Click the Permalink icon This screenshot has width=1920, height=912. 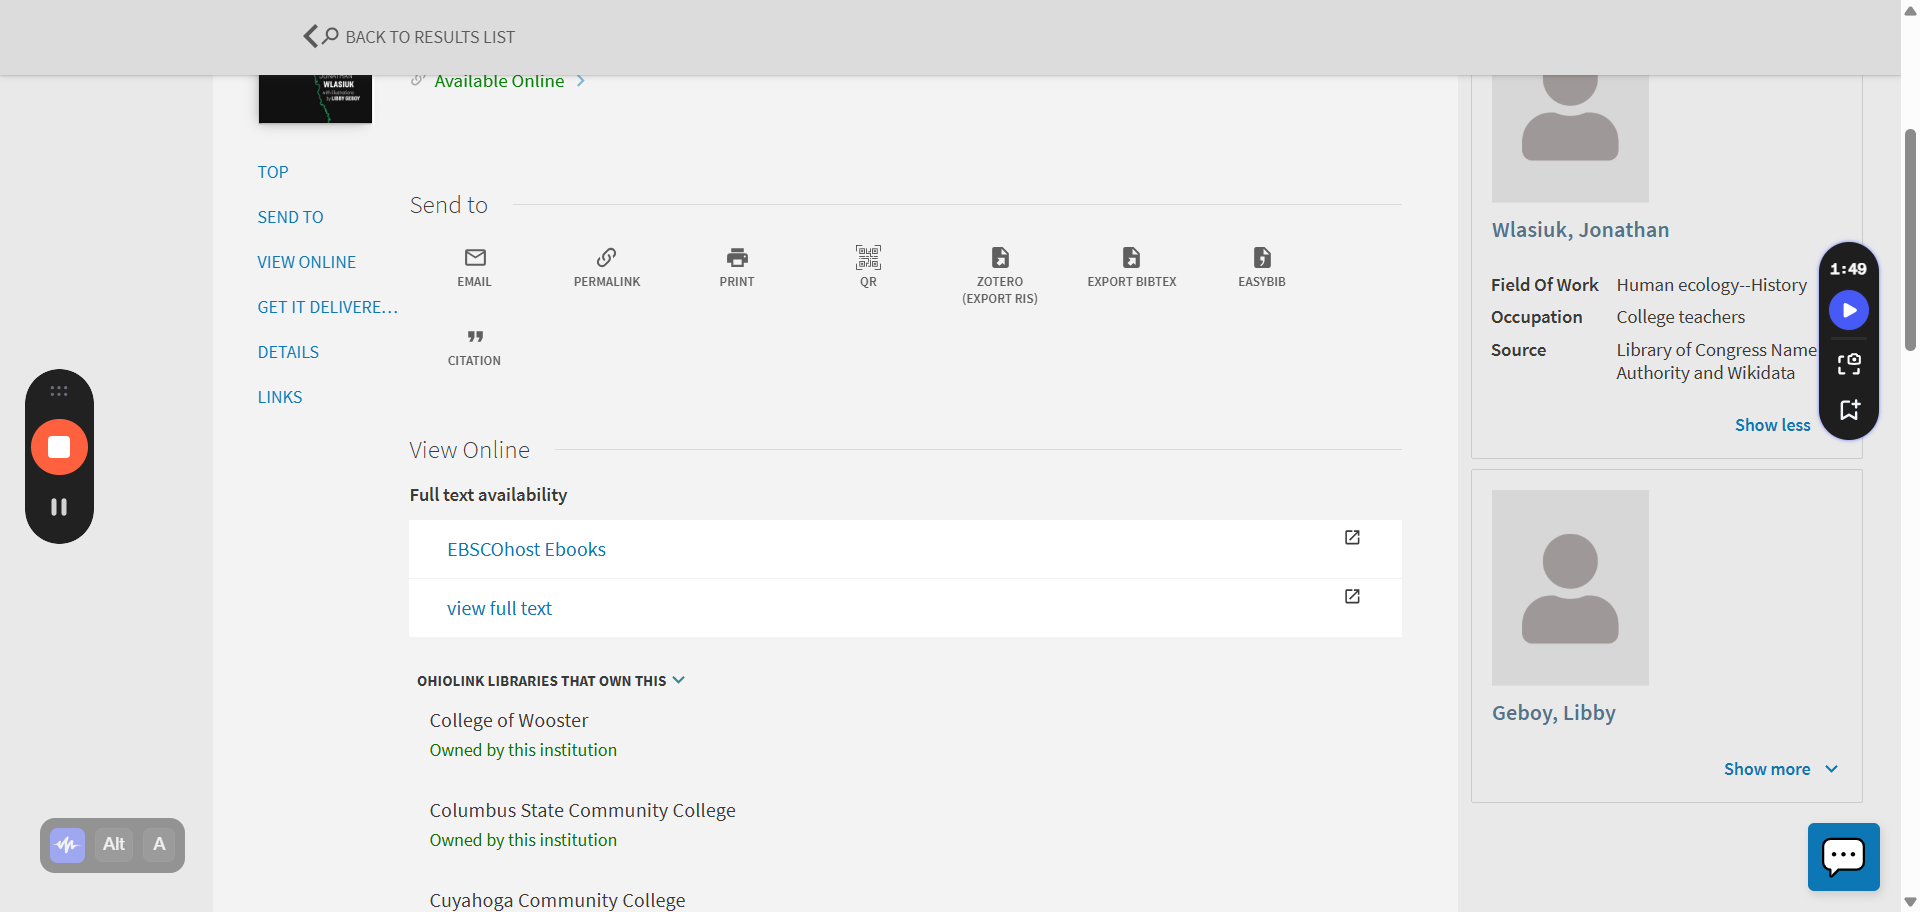point(606,265)
